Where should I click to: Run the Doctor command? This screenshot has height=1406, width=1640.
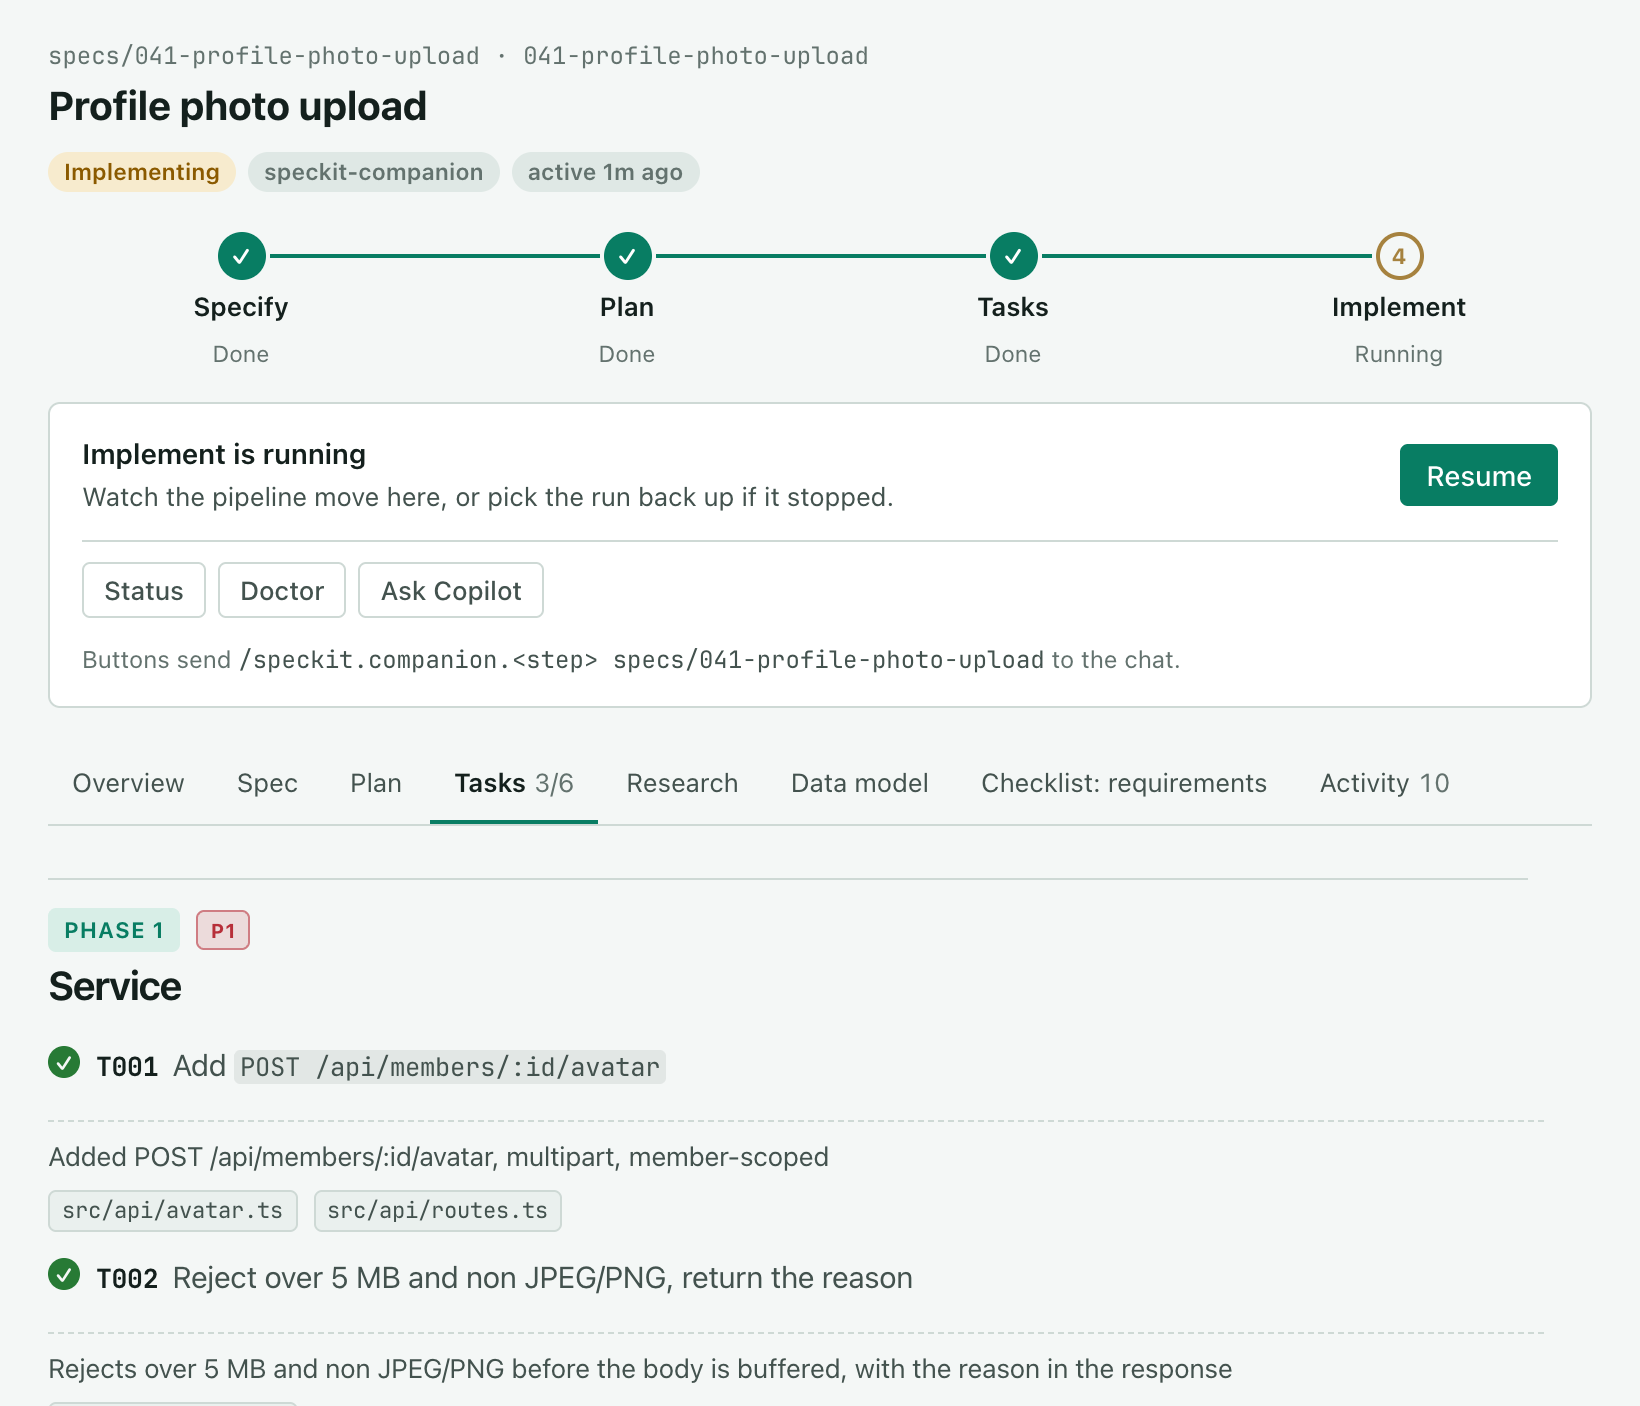tap(282, 590)
